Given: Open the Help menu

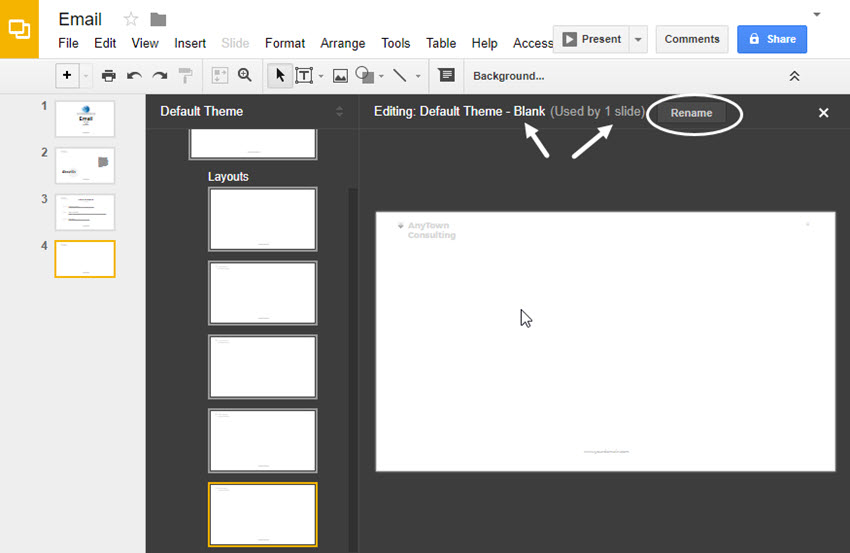Looking at the screenshot, I should 484,43.
